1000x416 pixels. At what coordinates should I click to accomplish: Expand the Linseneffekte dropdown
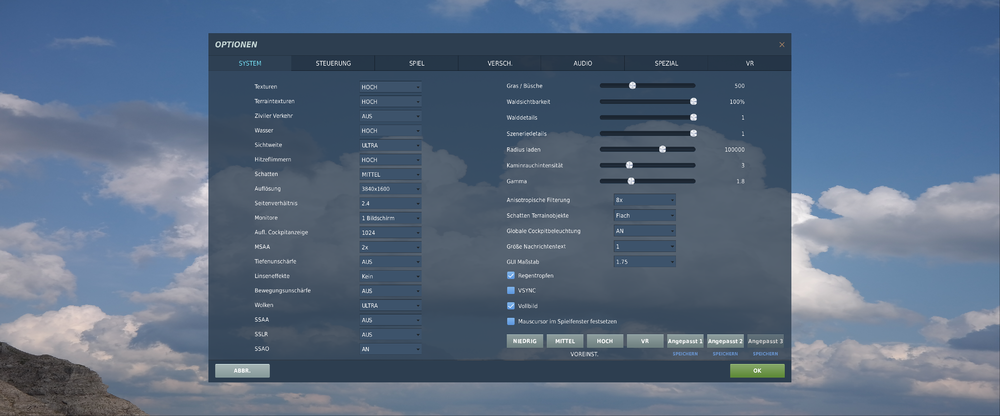390,276
